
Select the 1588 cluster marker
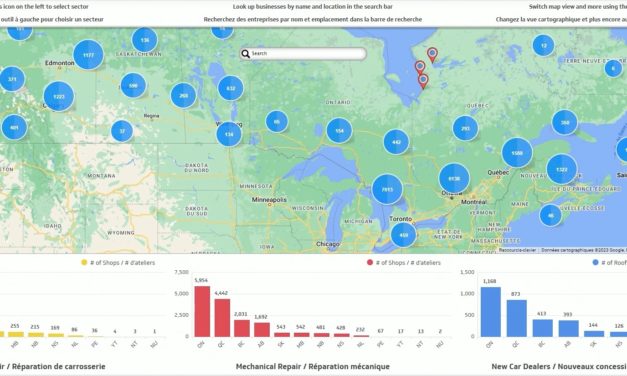tap(517, 153)
